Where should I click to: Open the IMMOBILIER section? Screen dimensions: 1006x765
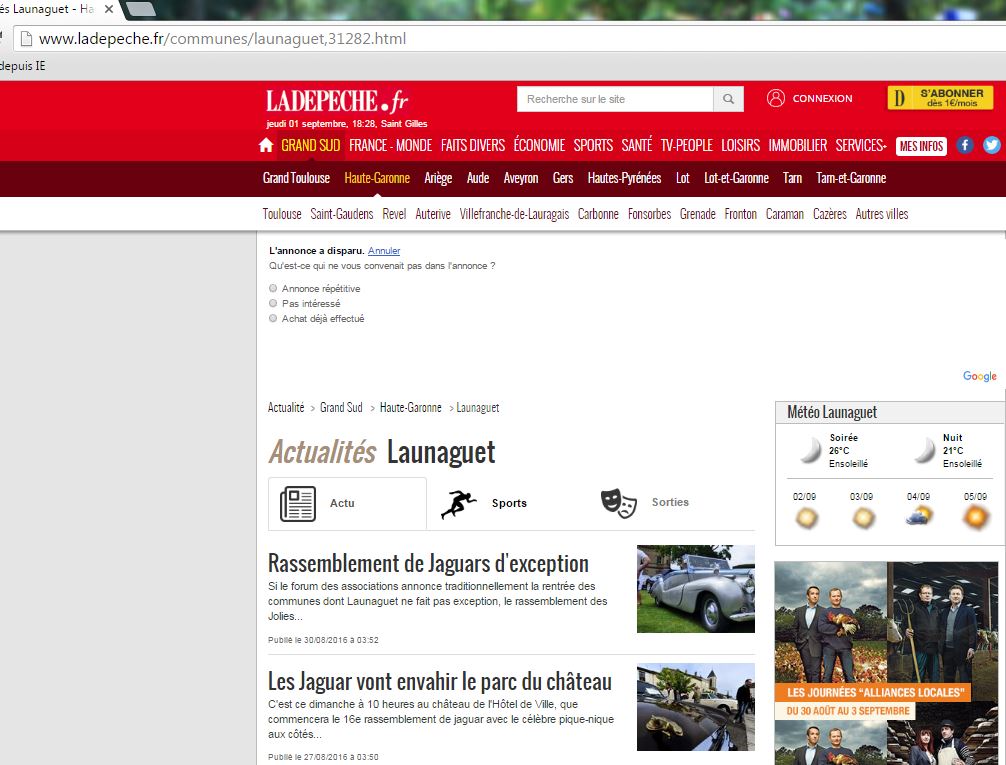tap(797, 146)
